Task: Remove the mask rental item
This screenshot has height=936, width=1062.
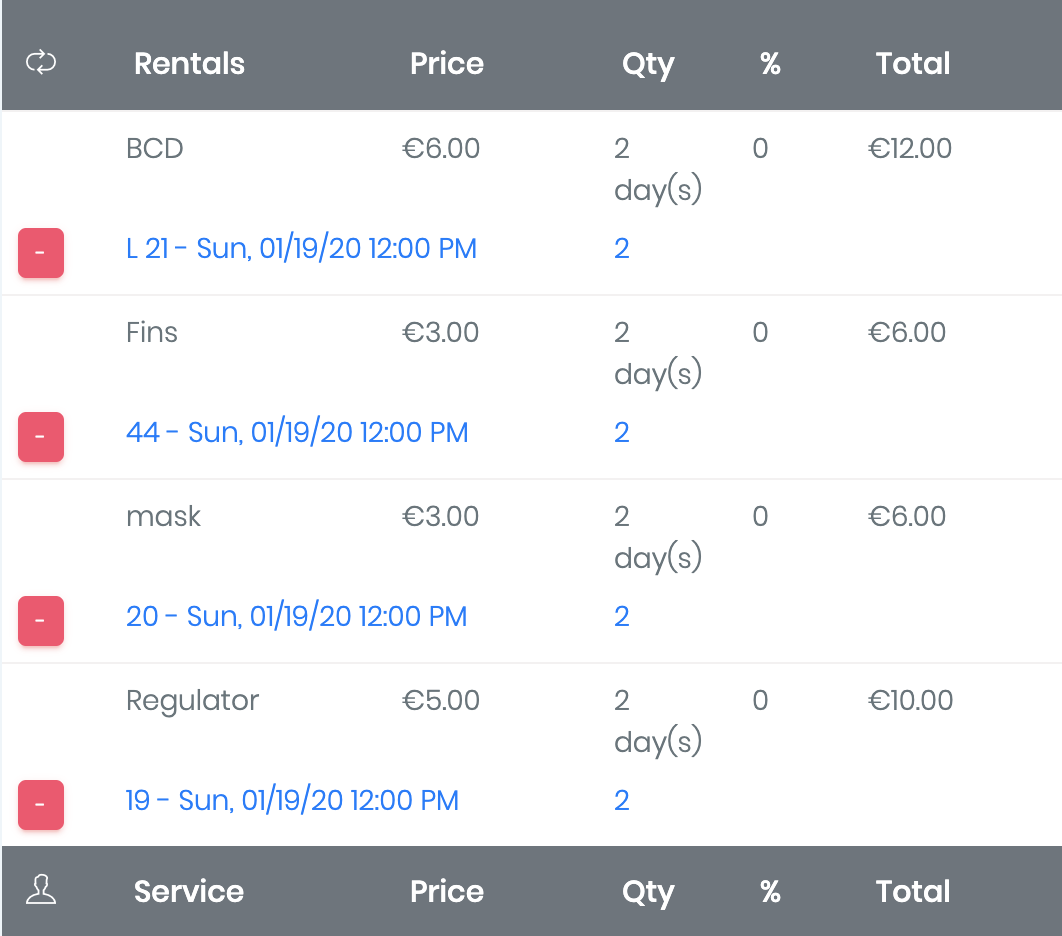Action: pos(41,620)
